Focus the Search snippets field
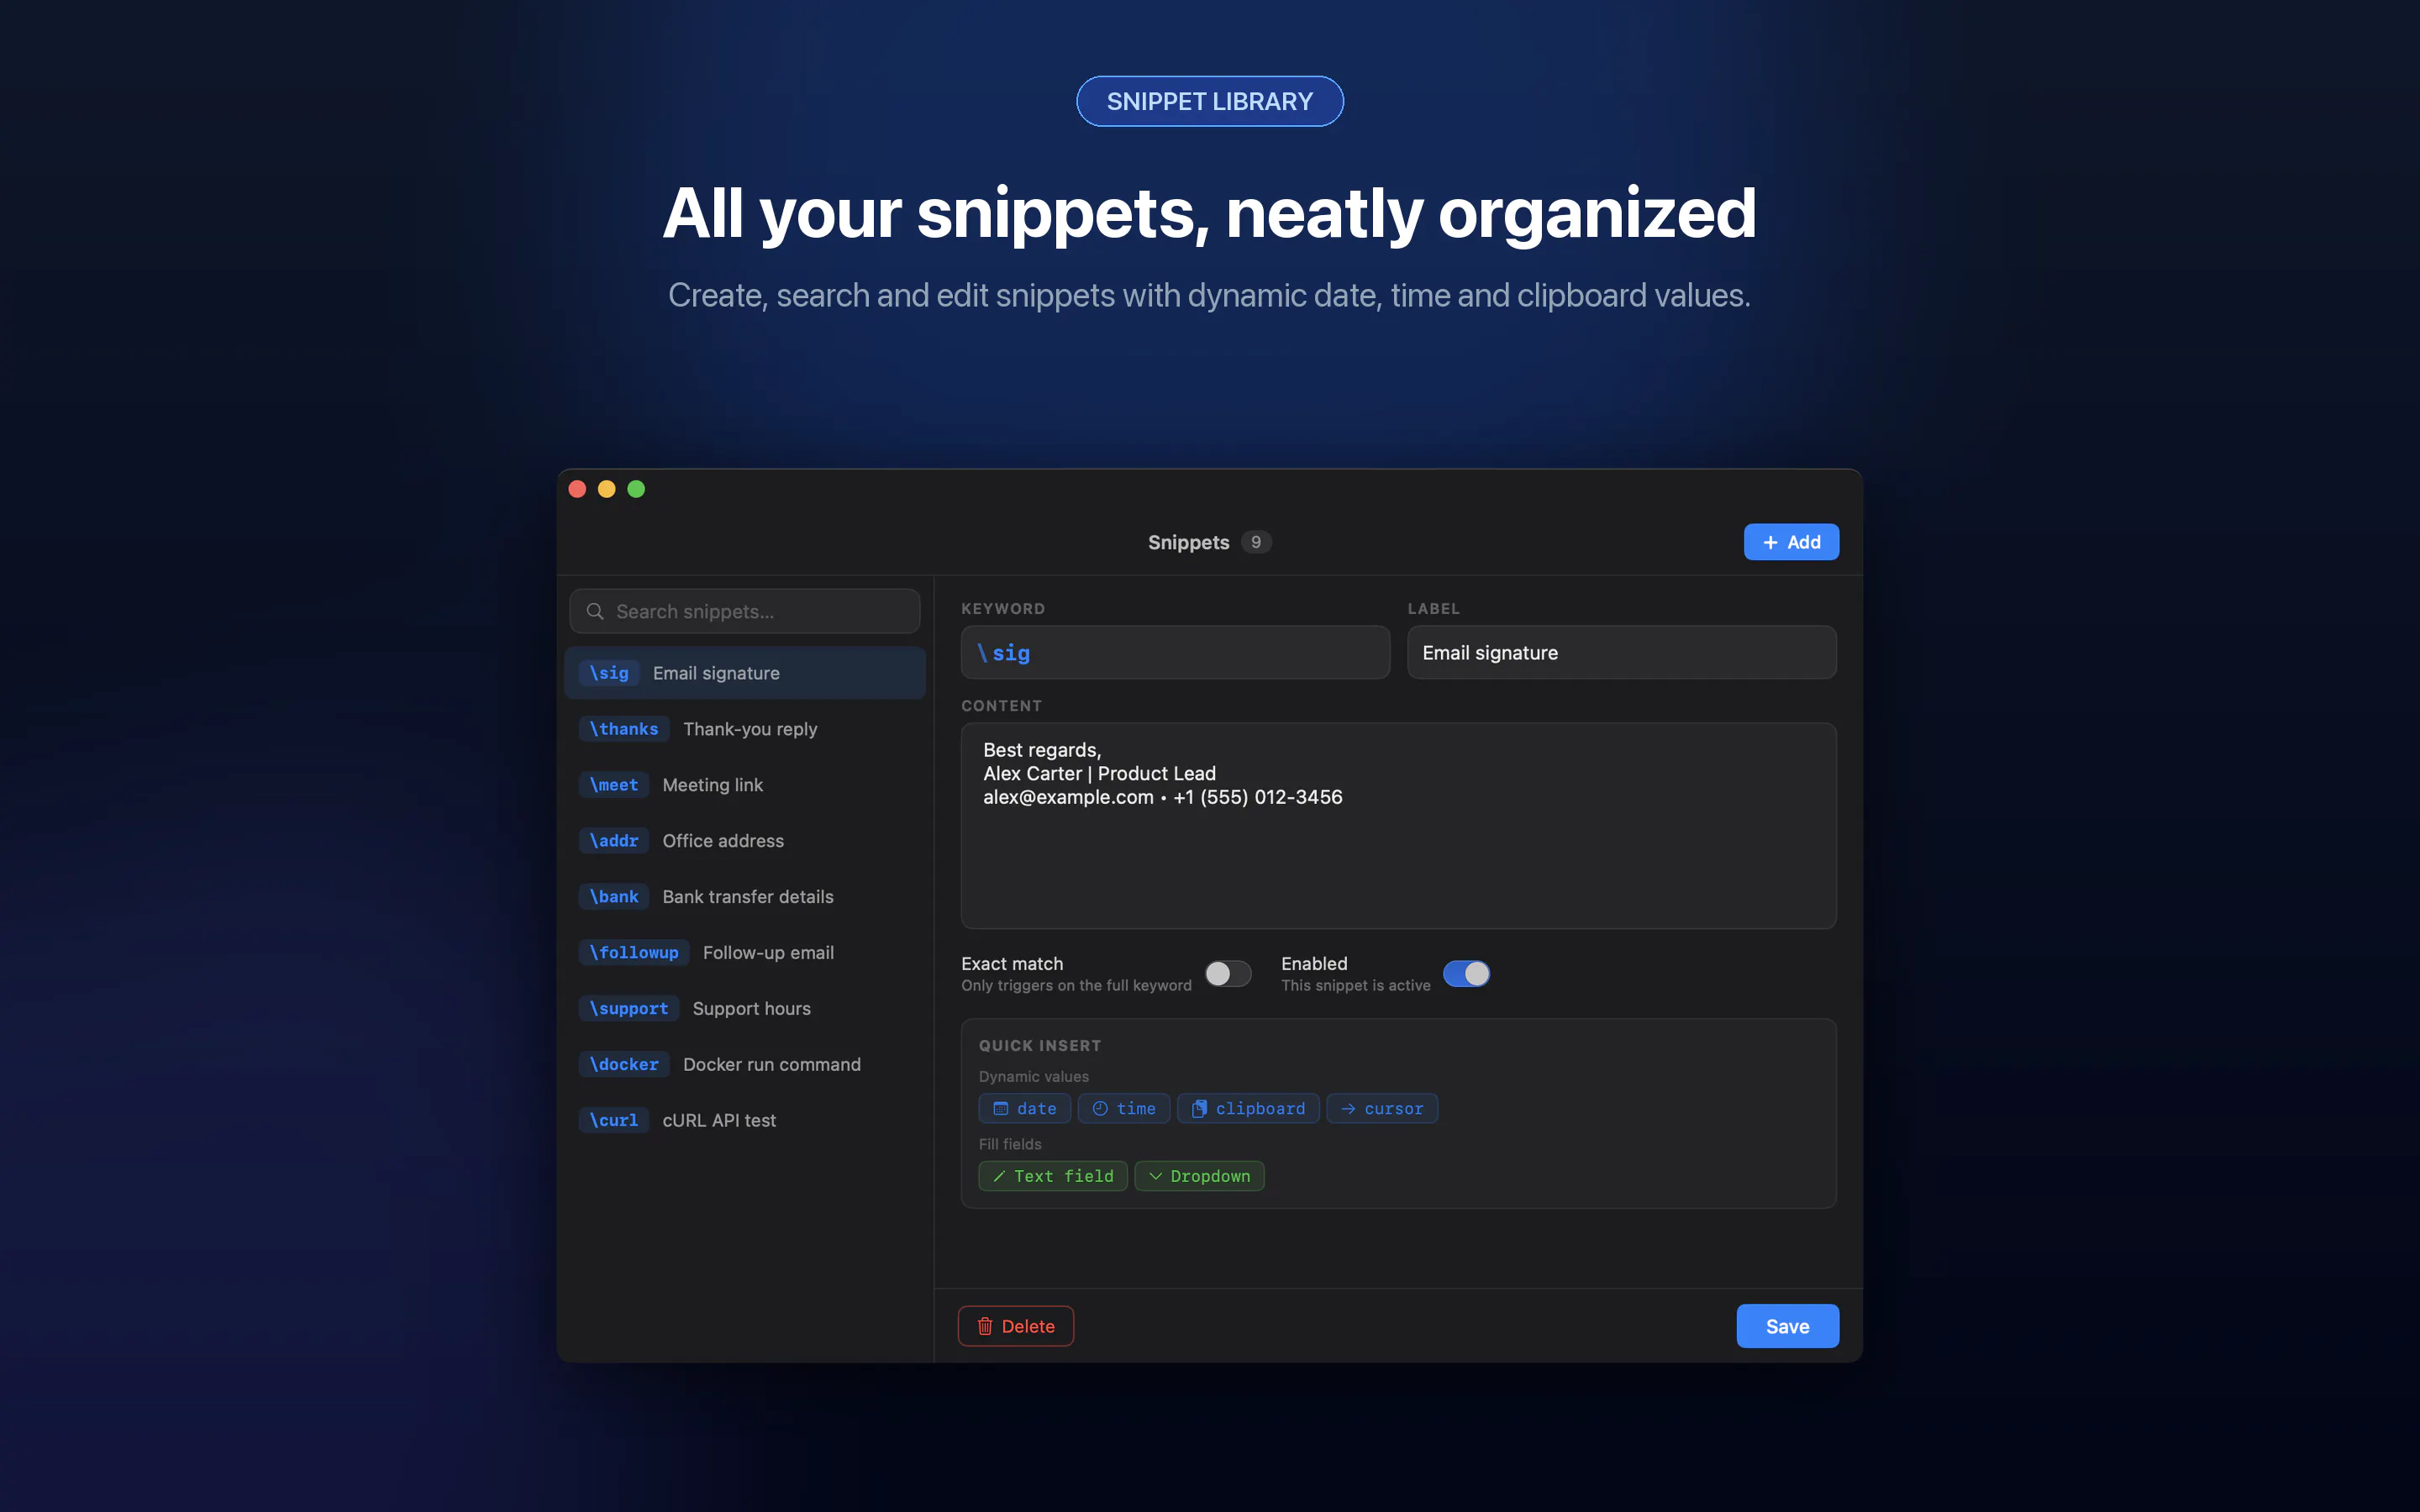The height and width of the screenshot is (1512, 2420). coord(744,611)
